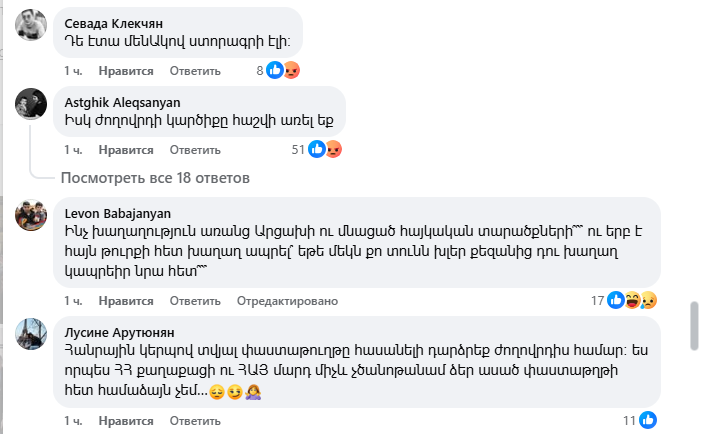Expand all 18 replies to Astghik's comment
702x434 pixels.
[x=154, y=178]
